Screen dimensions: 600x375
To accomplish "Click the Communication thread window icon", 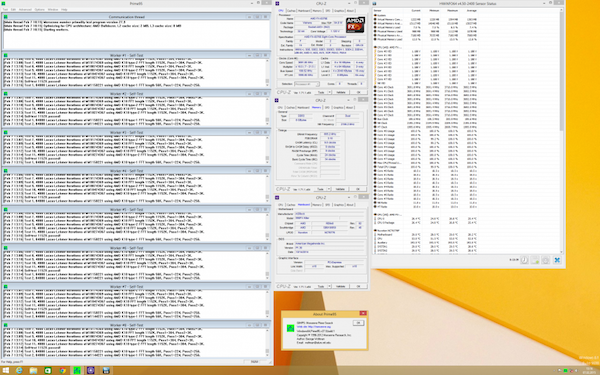I will 6,17.
